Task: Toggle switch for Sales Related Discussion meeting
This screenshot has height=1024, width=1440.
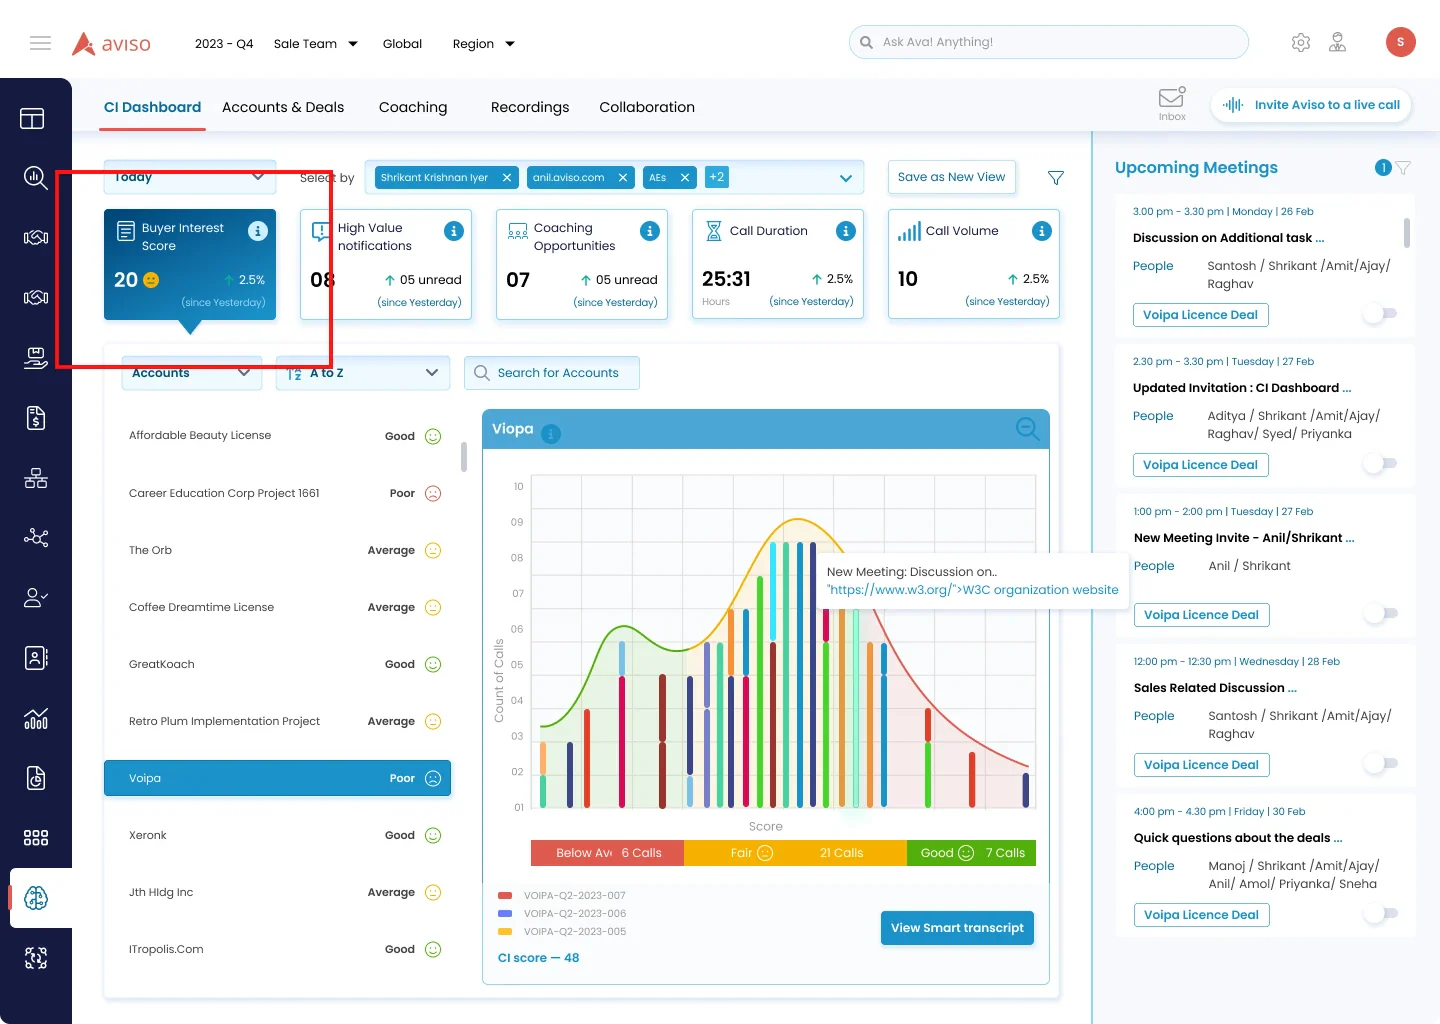Action: 1381,764
